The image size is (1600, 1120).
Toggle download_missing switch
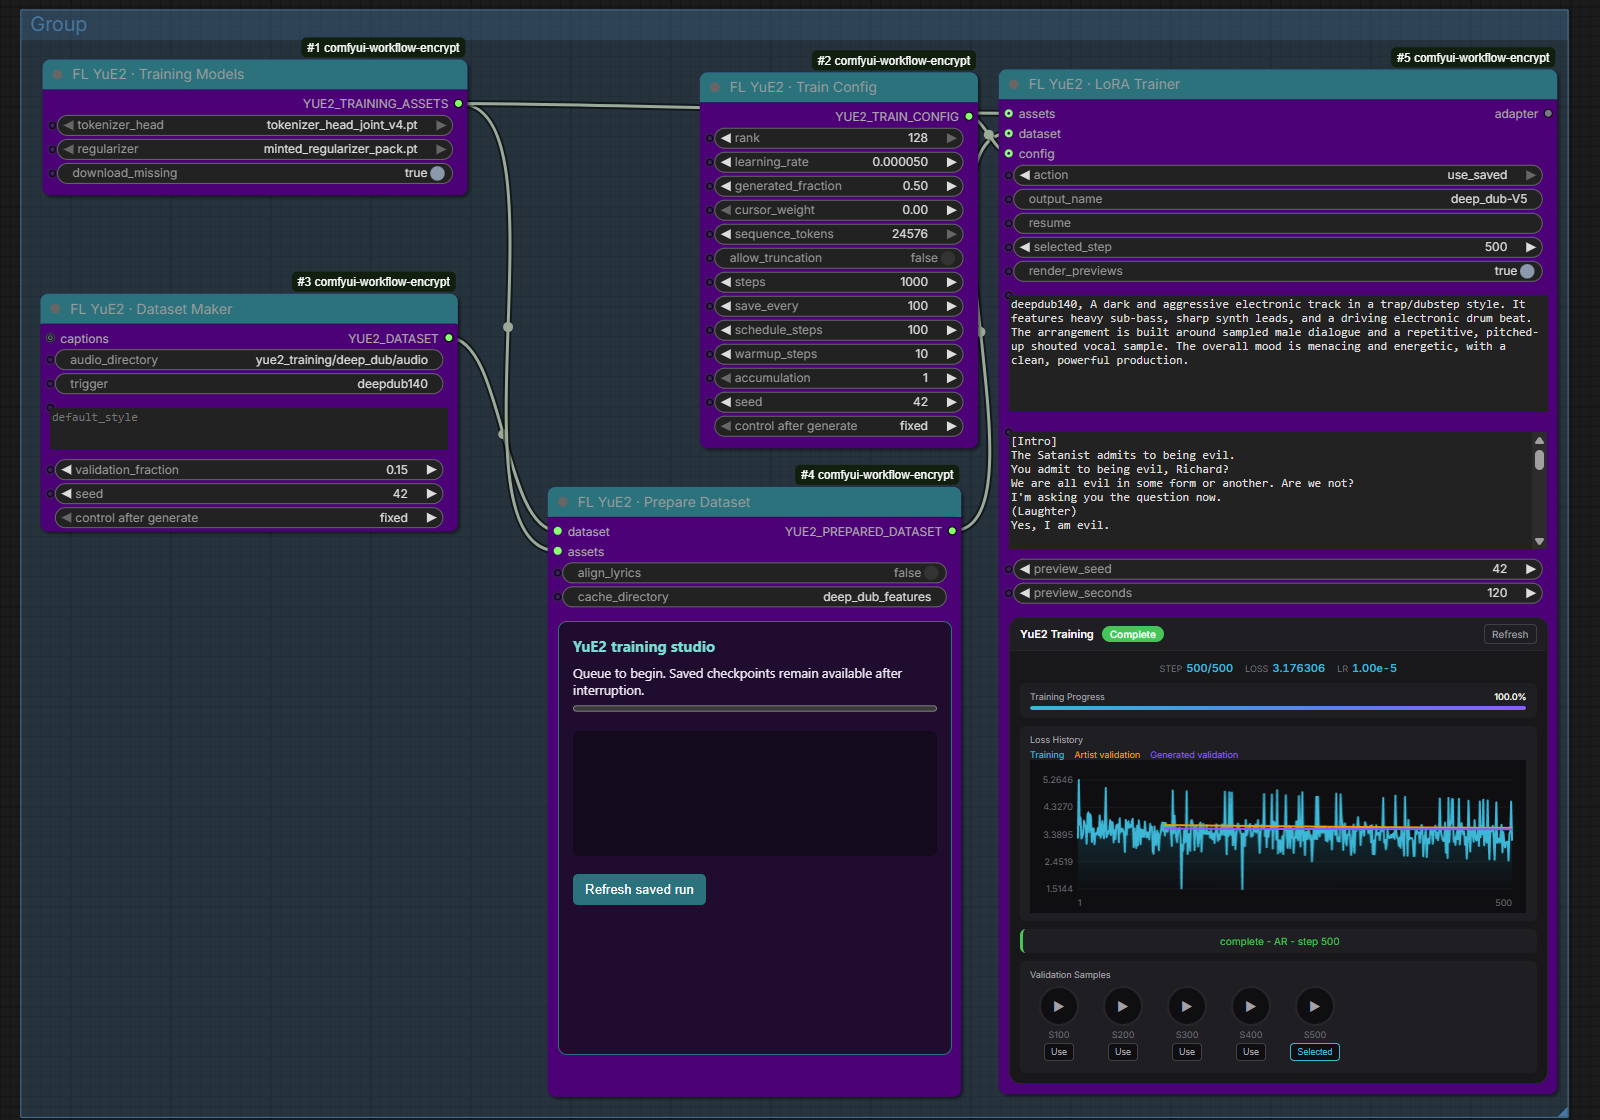(x=437, y=173)
